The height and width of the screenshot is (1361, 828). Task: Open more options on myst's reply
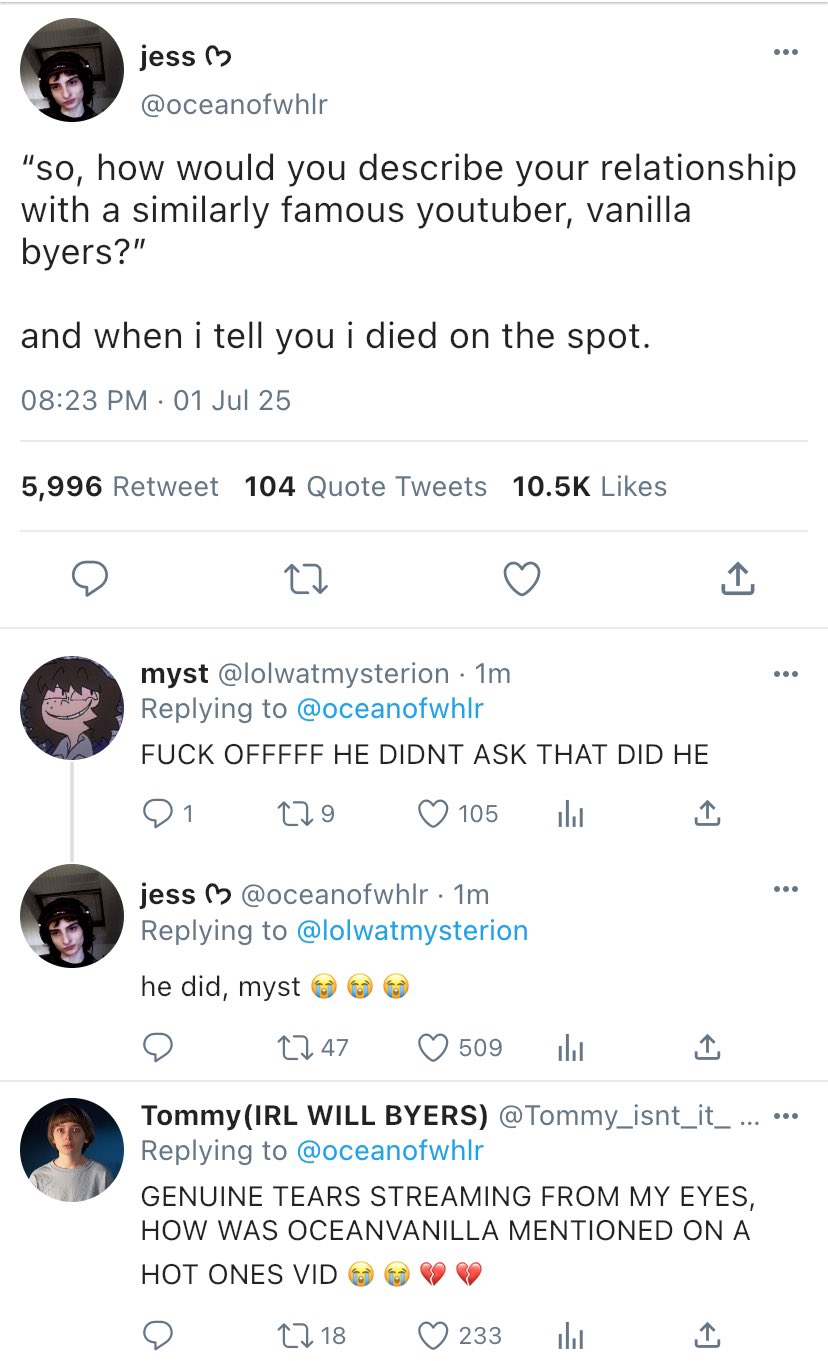pos(786,674)
